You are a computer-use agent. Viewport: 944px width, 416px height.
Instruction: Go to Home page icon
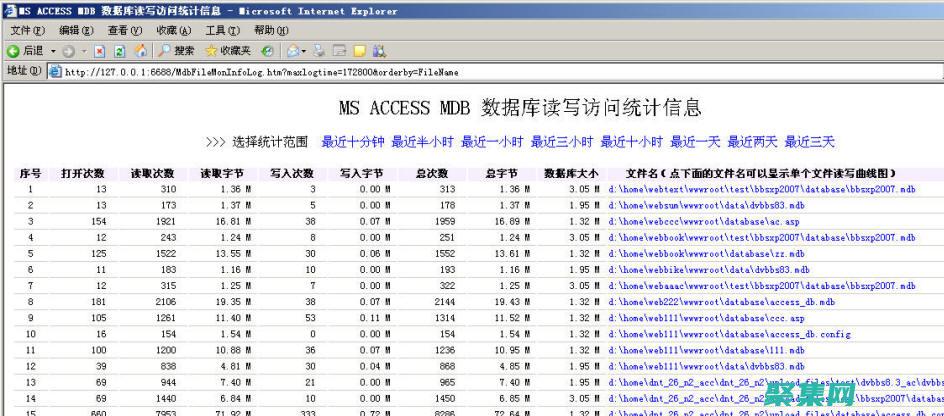tap(140, 51)
